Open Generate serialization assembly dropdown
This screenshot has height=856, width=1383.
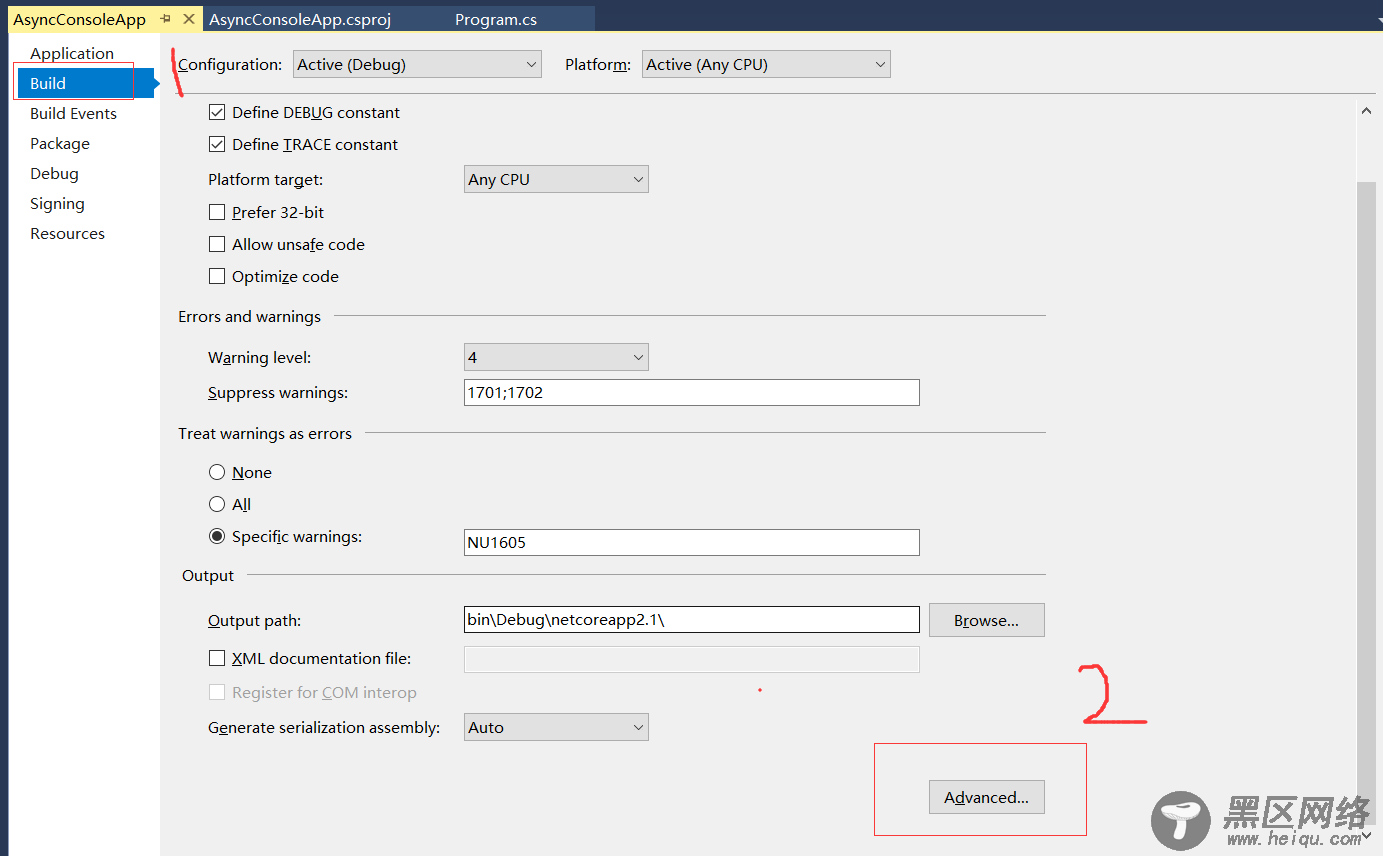tap(556, 727)
